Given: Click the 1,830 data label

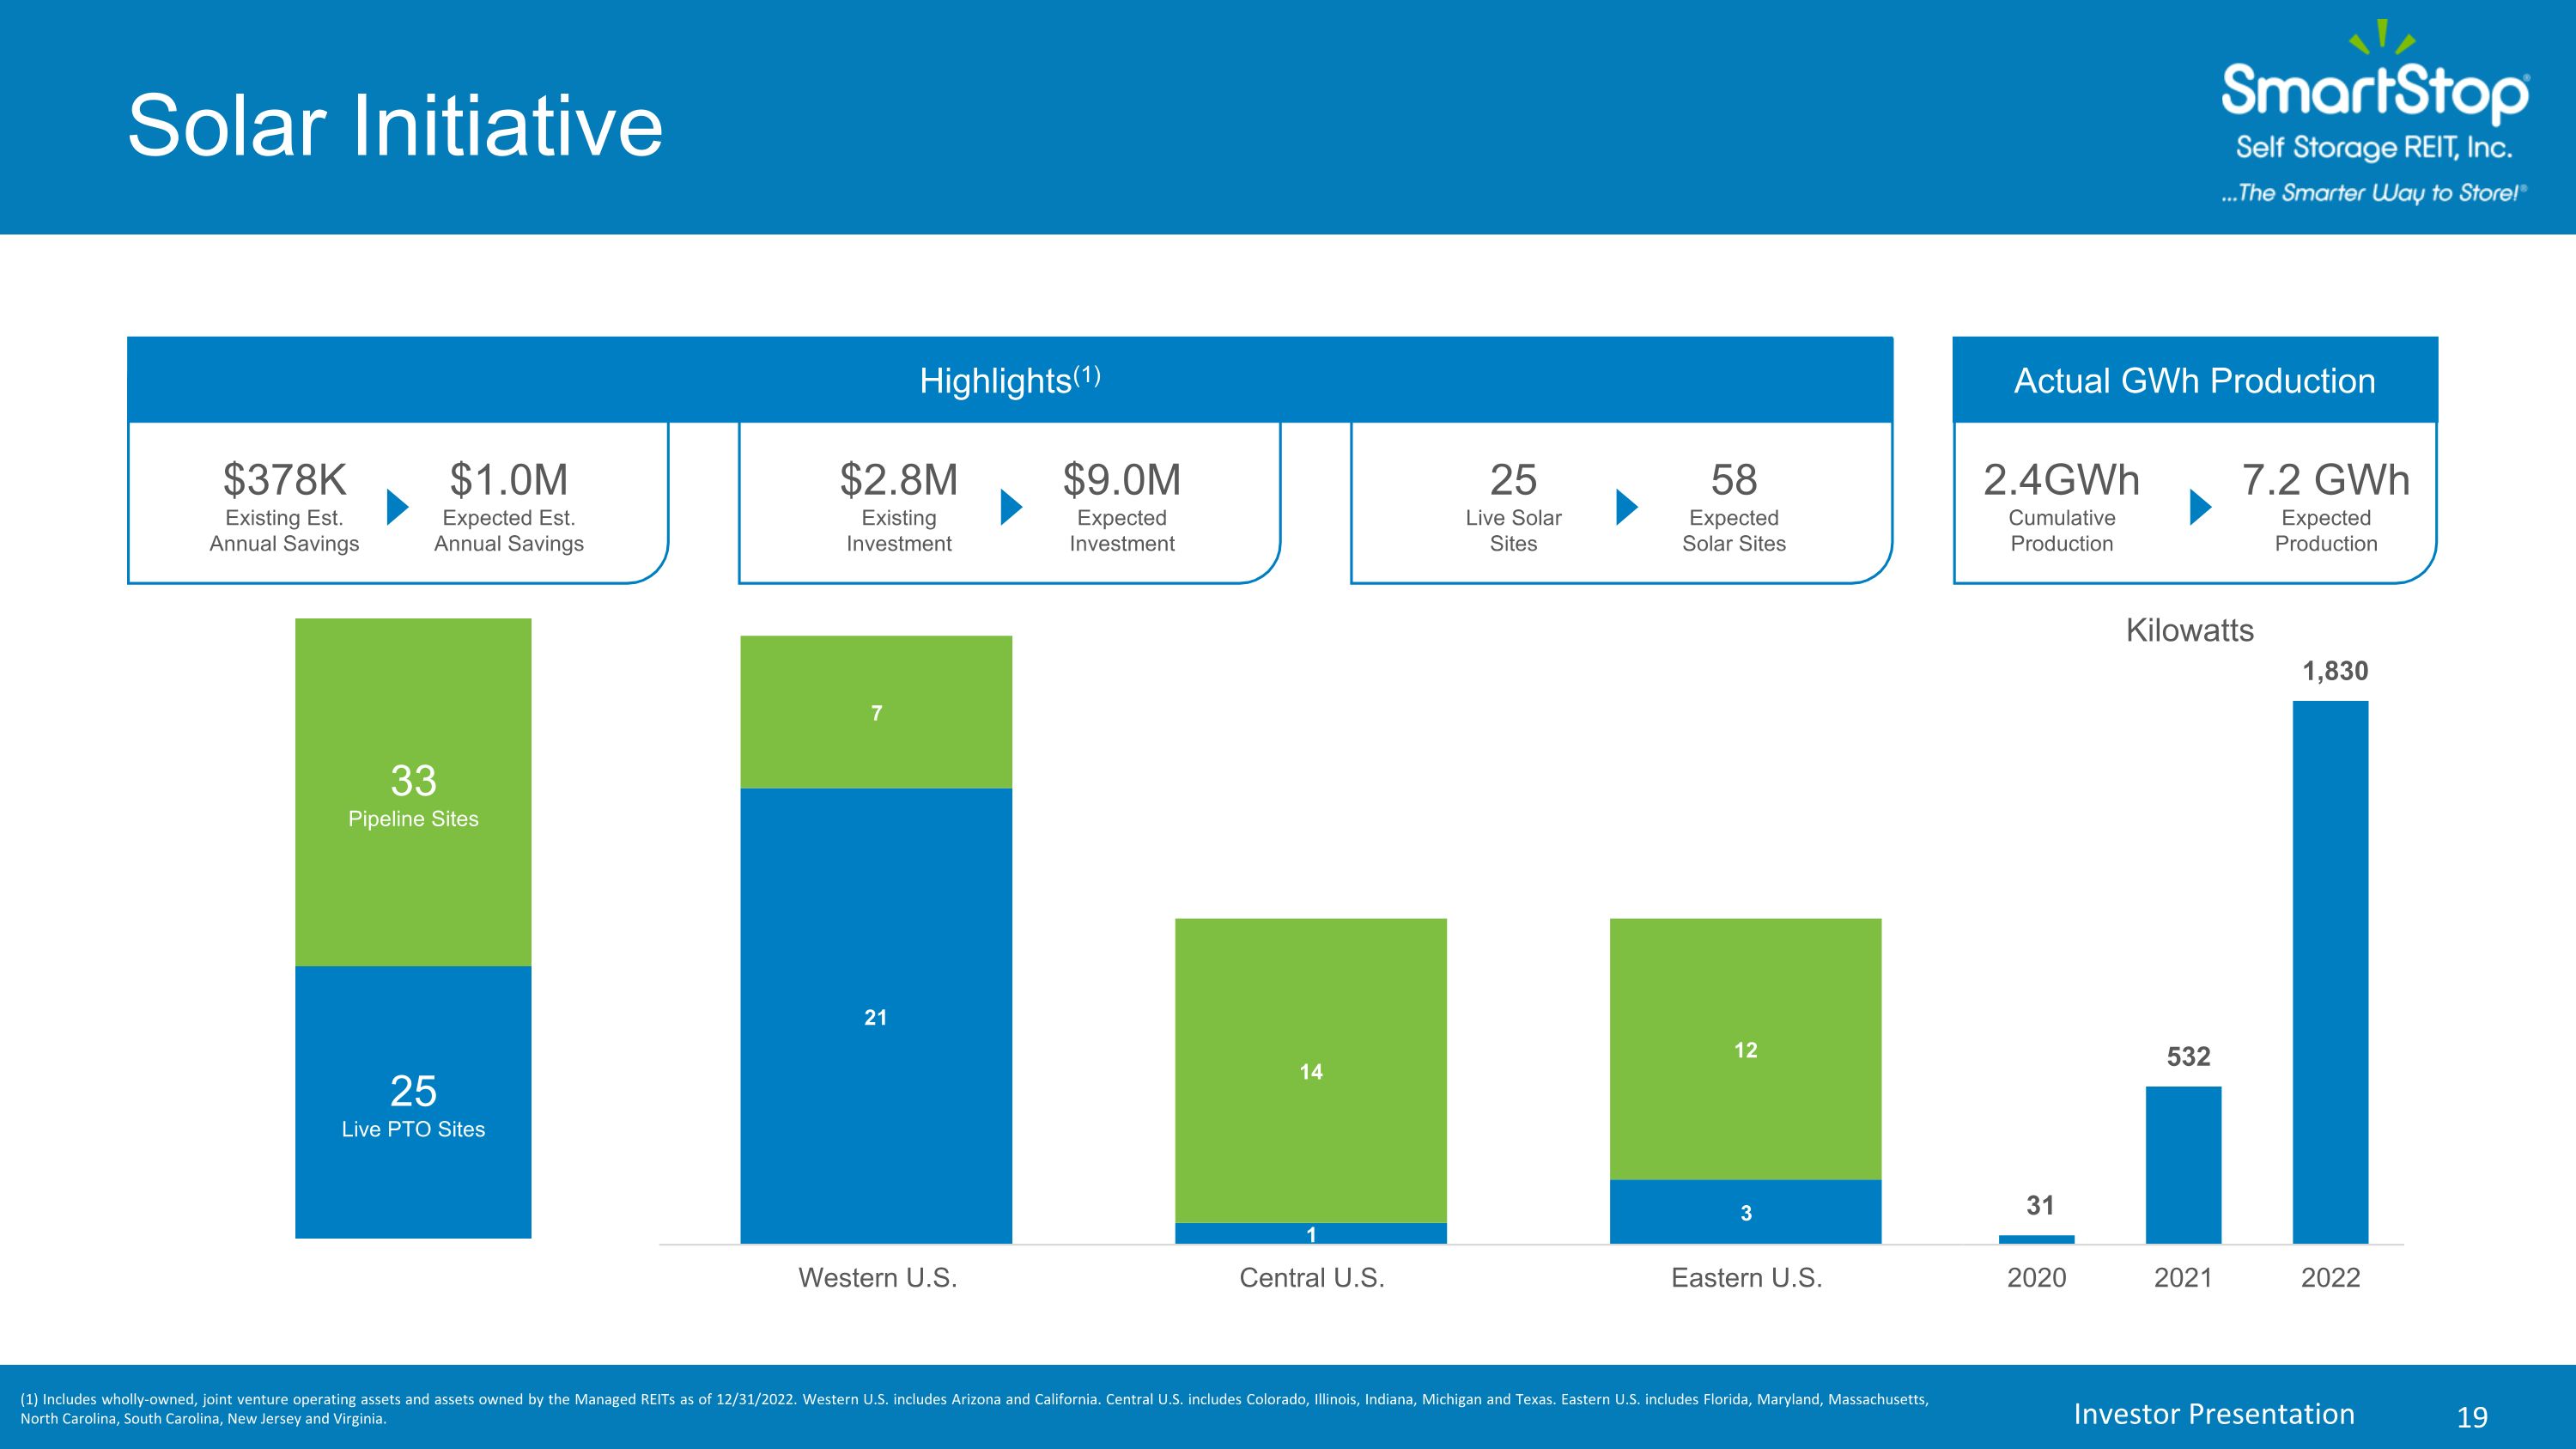Looking at the screenshot, I should coord(2335,671).
